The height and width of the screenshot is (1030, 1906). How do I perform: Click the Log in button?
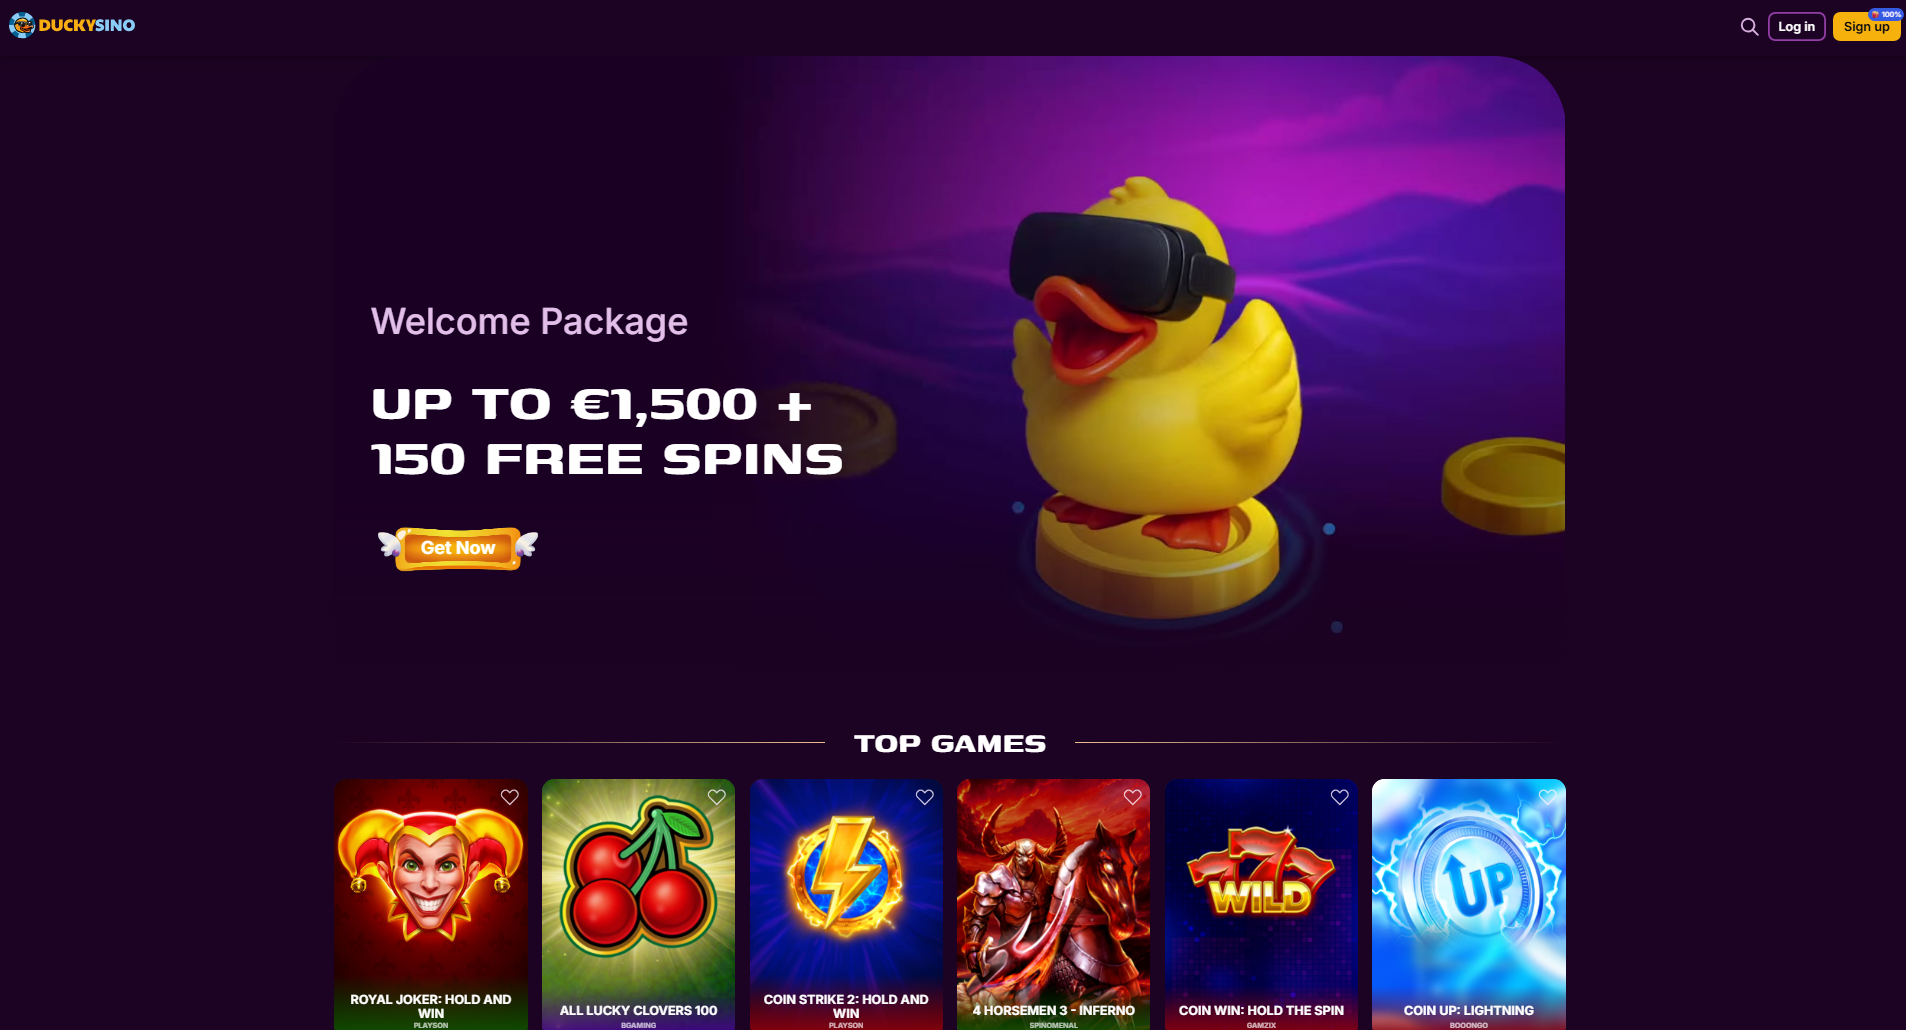click(1797, 27)
